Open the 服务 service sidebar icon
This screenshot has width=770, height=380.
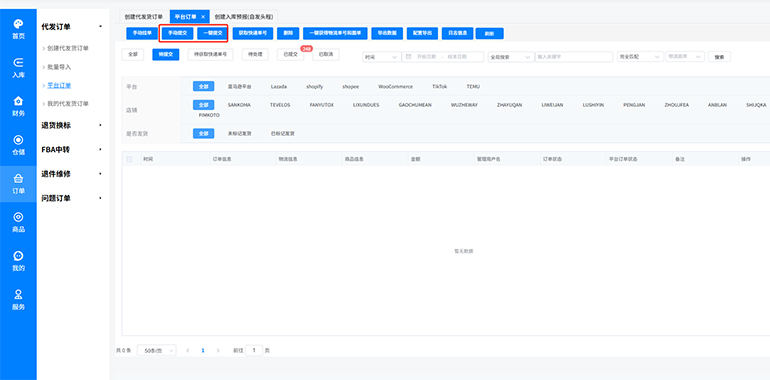pos(18,300)
